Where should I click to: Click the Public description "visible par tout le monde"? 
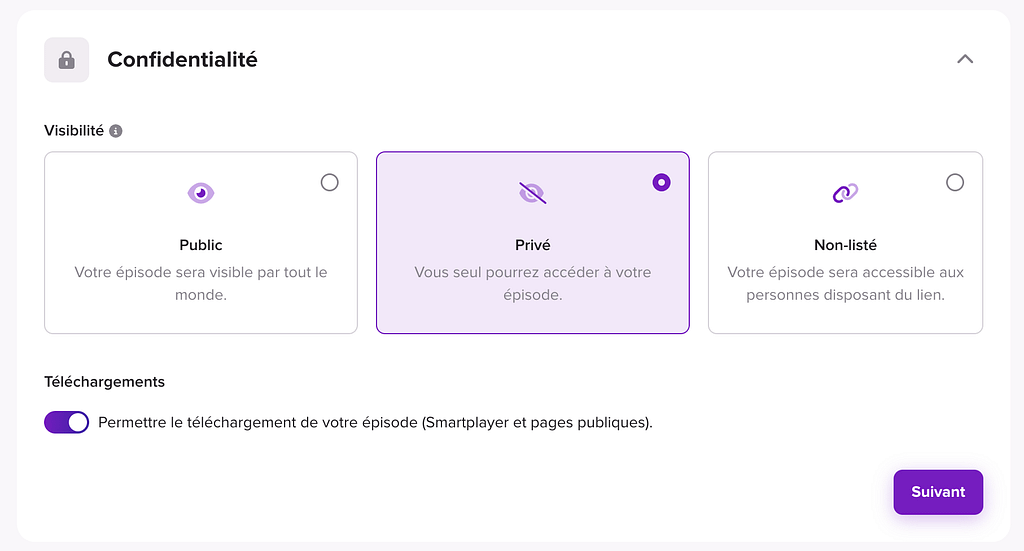click(200, 283)
